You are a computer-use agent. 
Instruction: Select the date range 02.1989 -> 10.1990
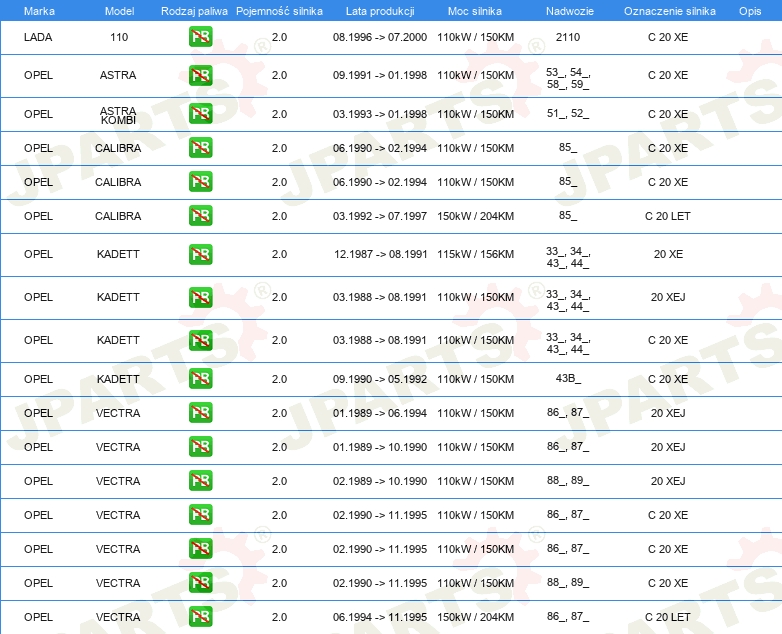click(x=380, y=481)
